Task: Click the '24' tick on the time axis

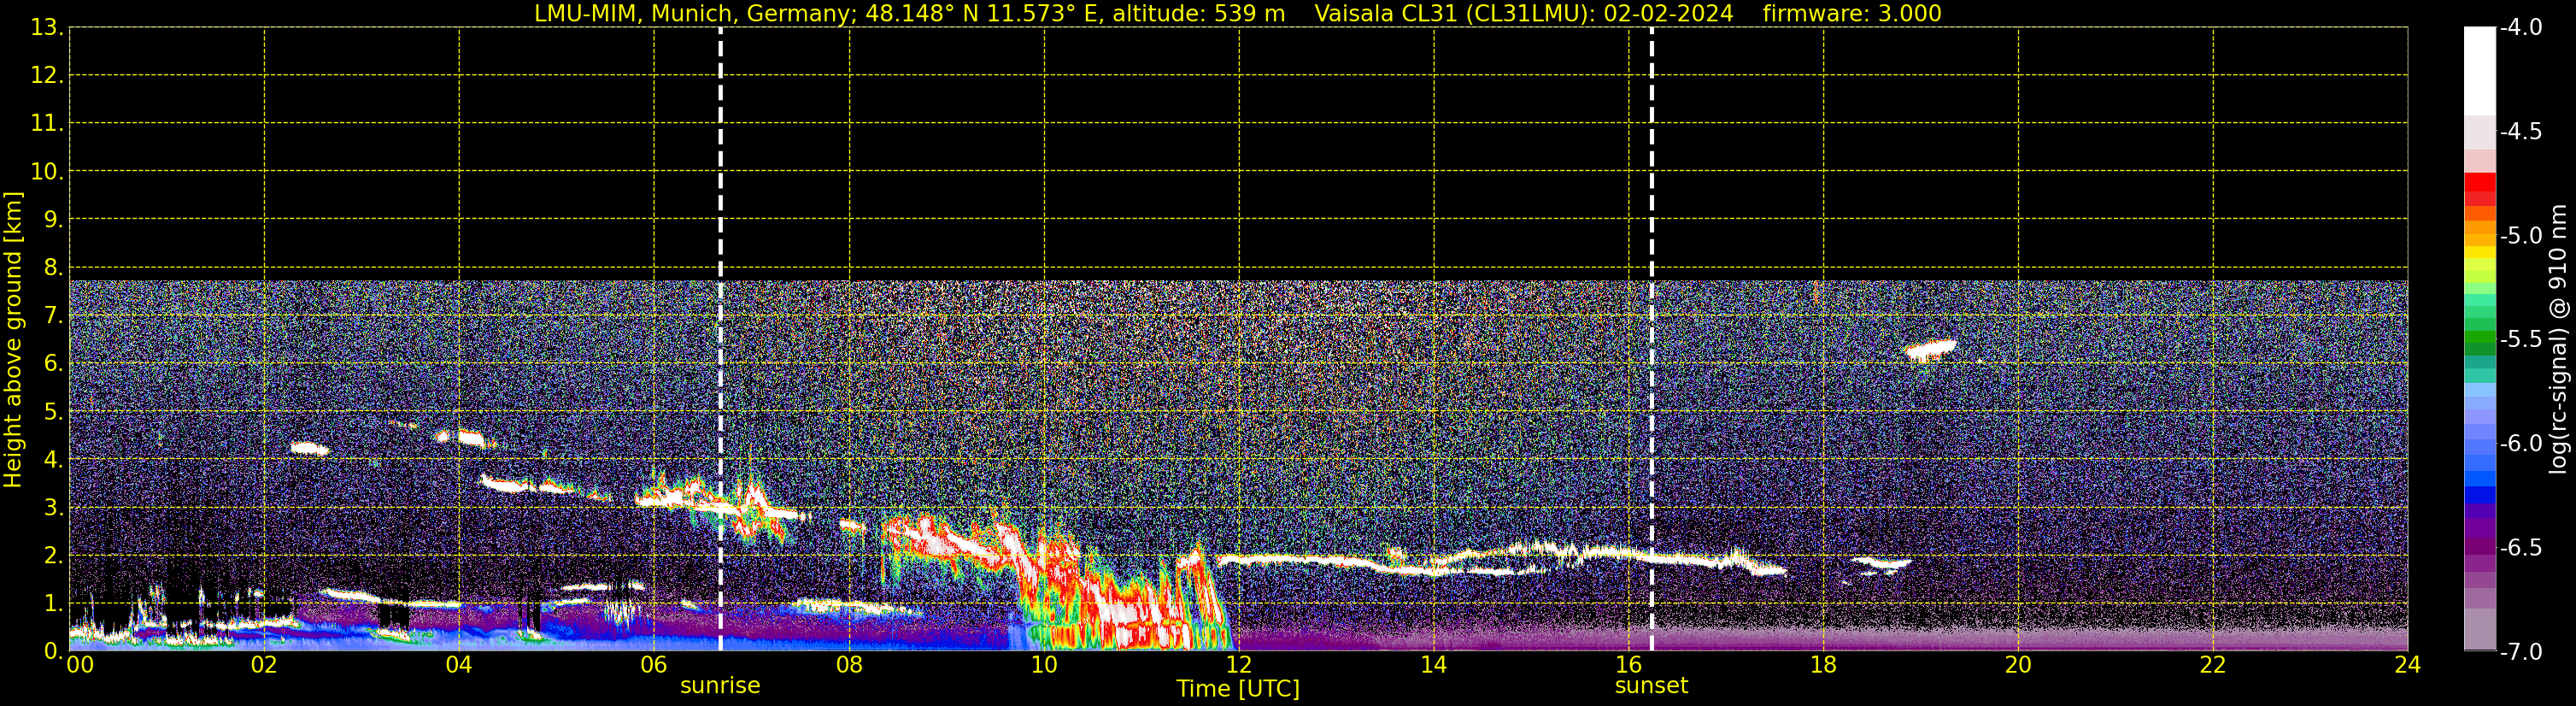Action: [2407, 666]
